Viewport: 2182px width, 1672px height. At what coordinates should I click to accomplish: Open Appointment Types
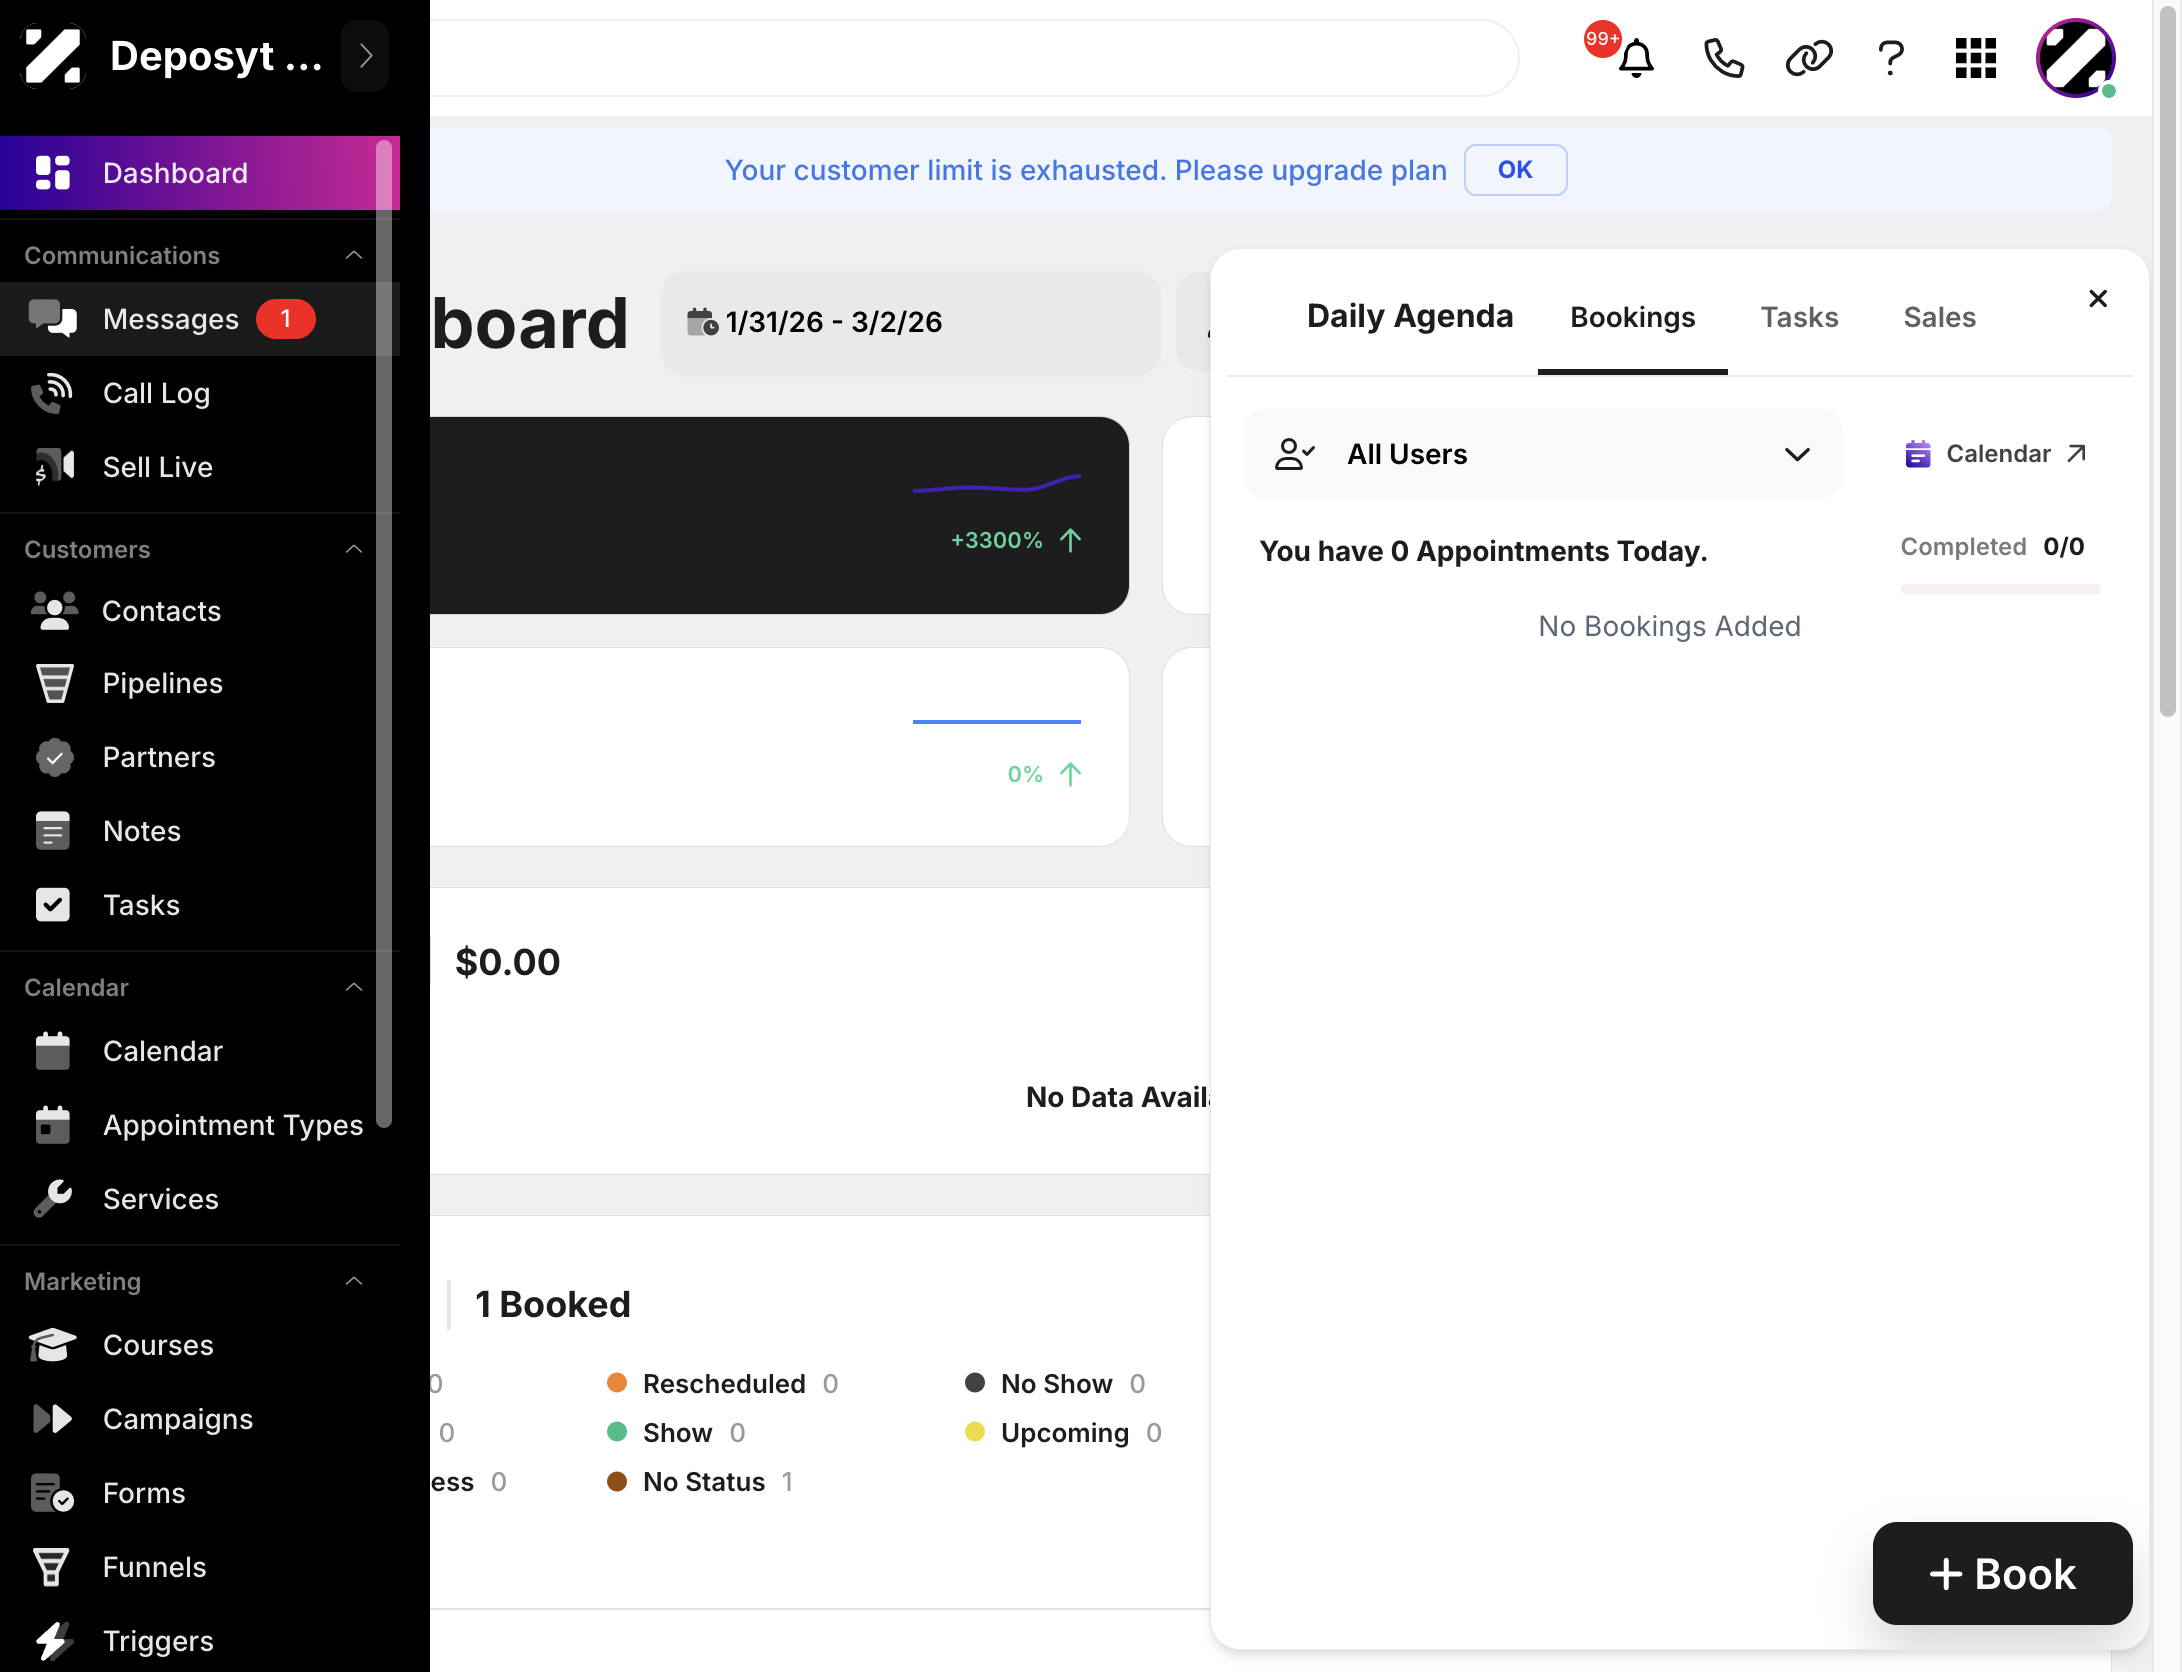[x=200, y=1125]
